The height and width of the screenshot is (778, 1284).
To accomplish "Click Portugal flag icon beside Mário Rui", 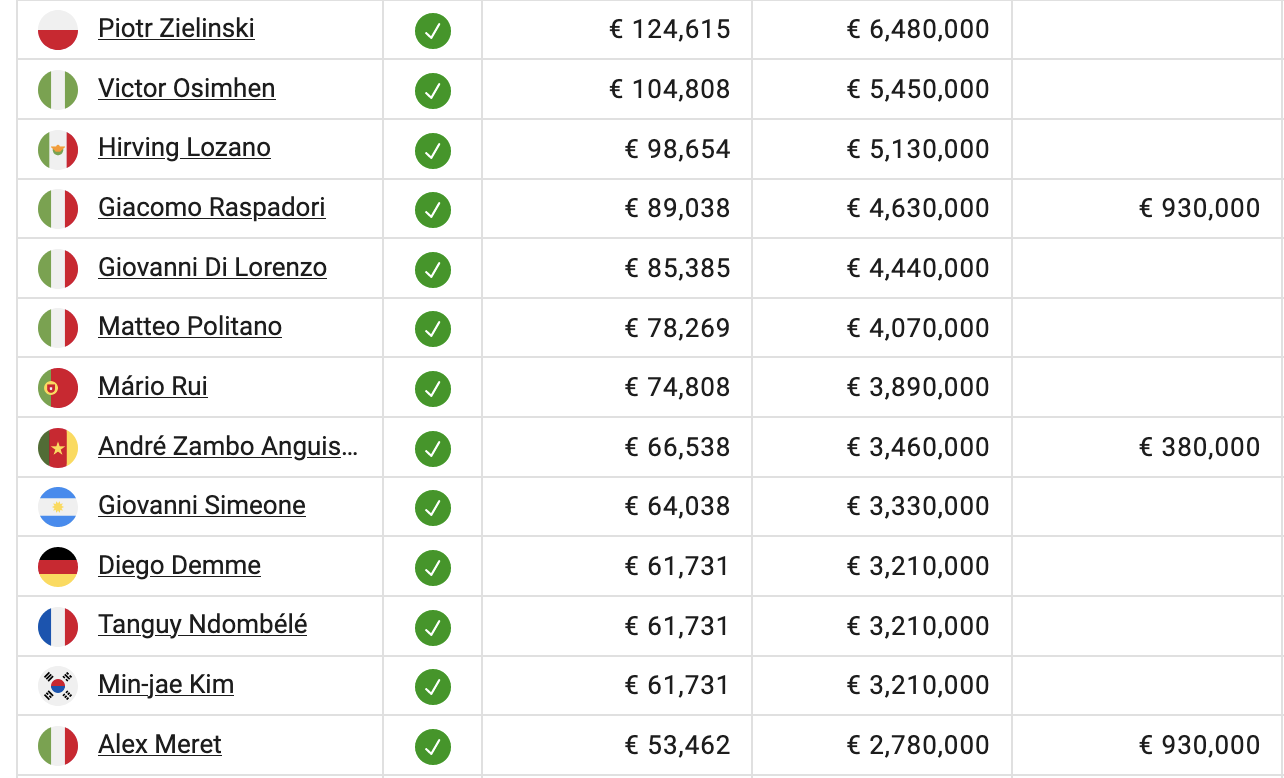I will (58, 388).
